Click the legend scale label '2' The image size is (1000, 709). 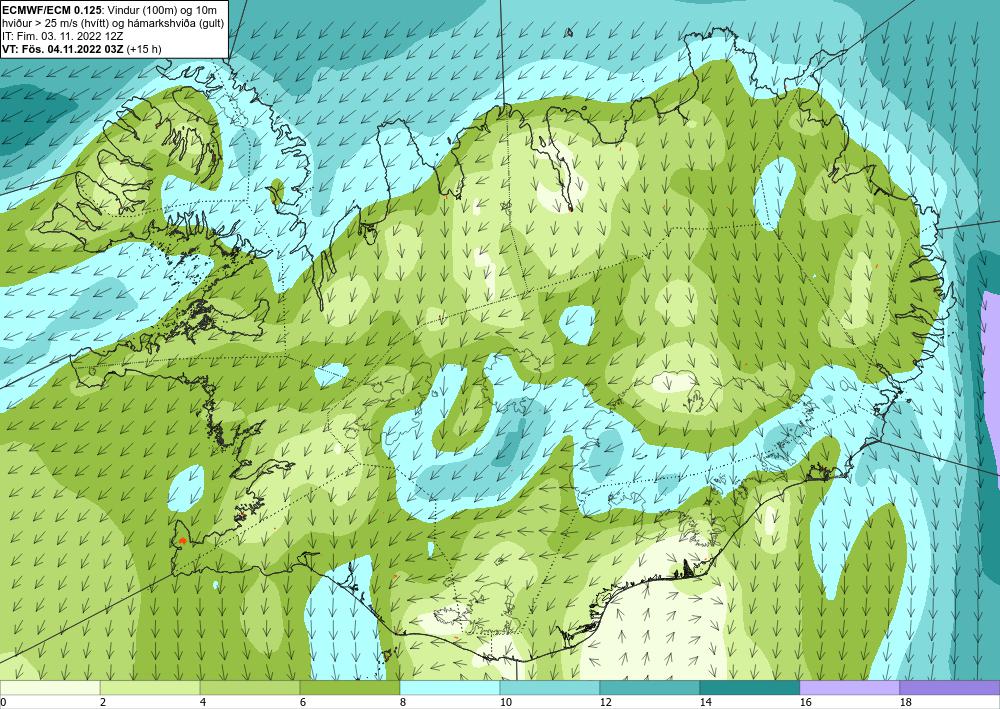tap(103, 703)
